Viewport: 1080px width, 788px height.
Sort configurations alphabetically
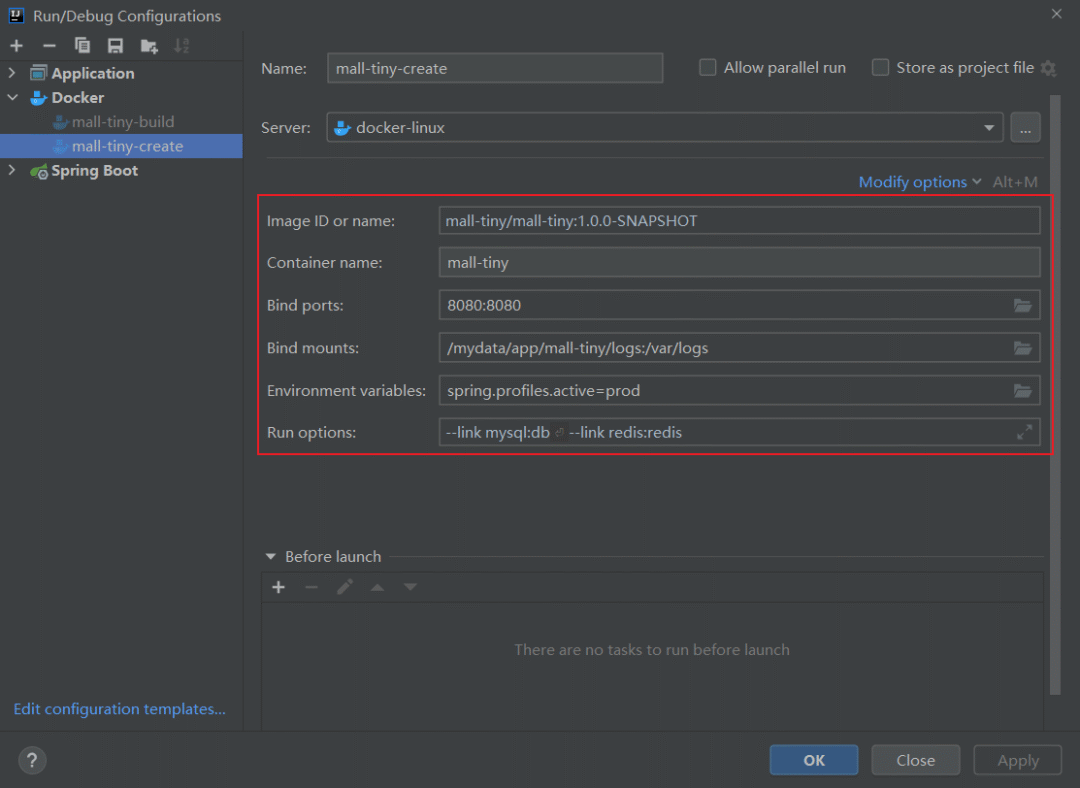(182, 46)
